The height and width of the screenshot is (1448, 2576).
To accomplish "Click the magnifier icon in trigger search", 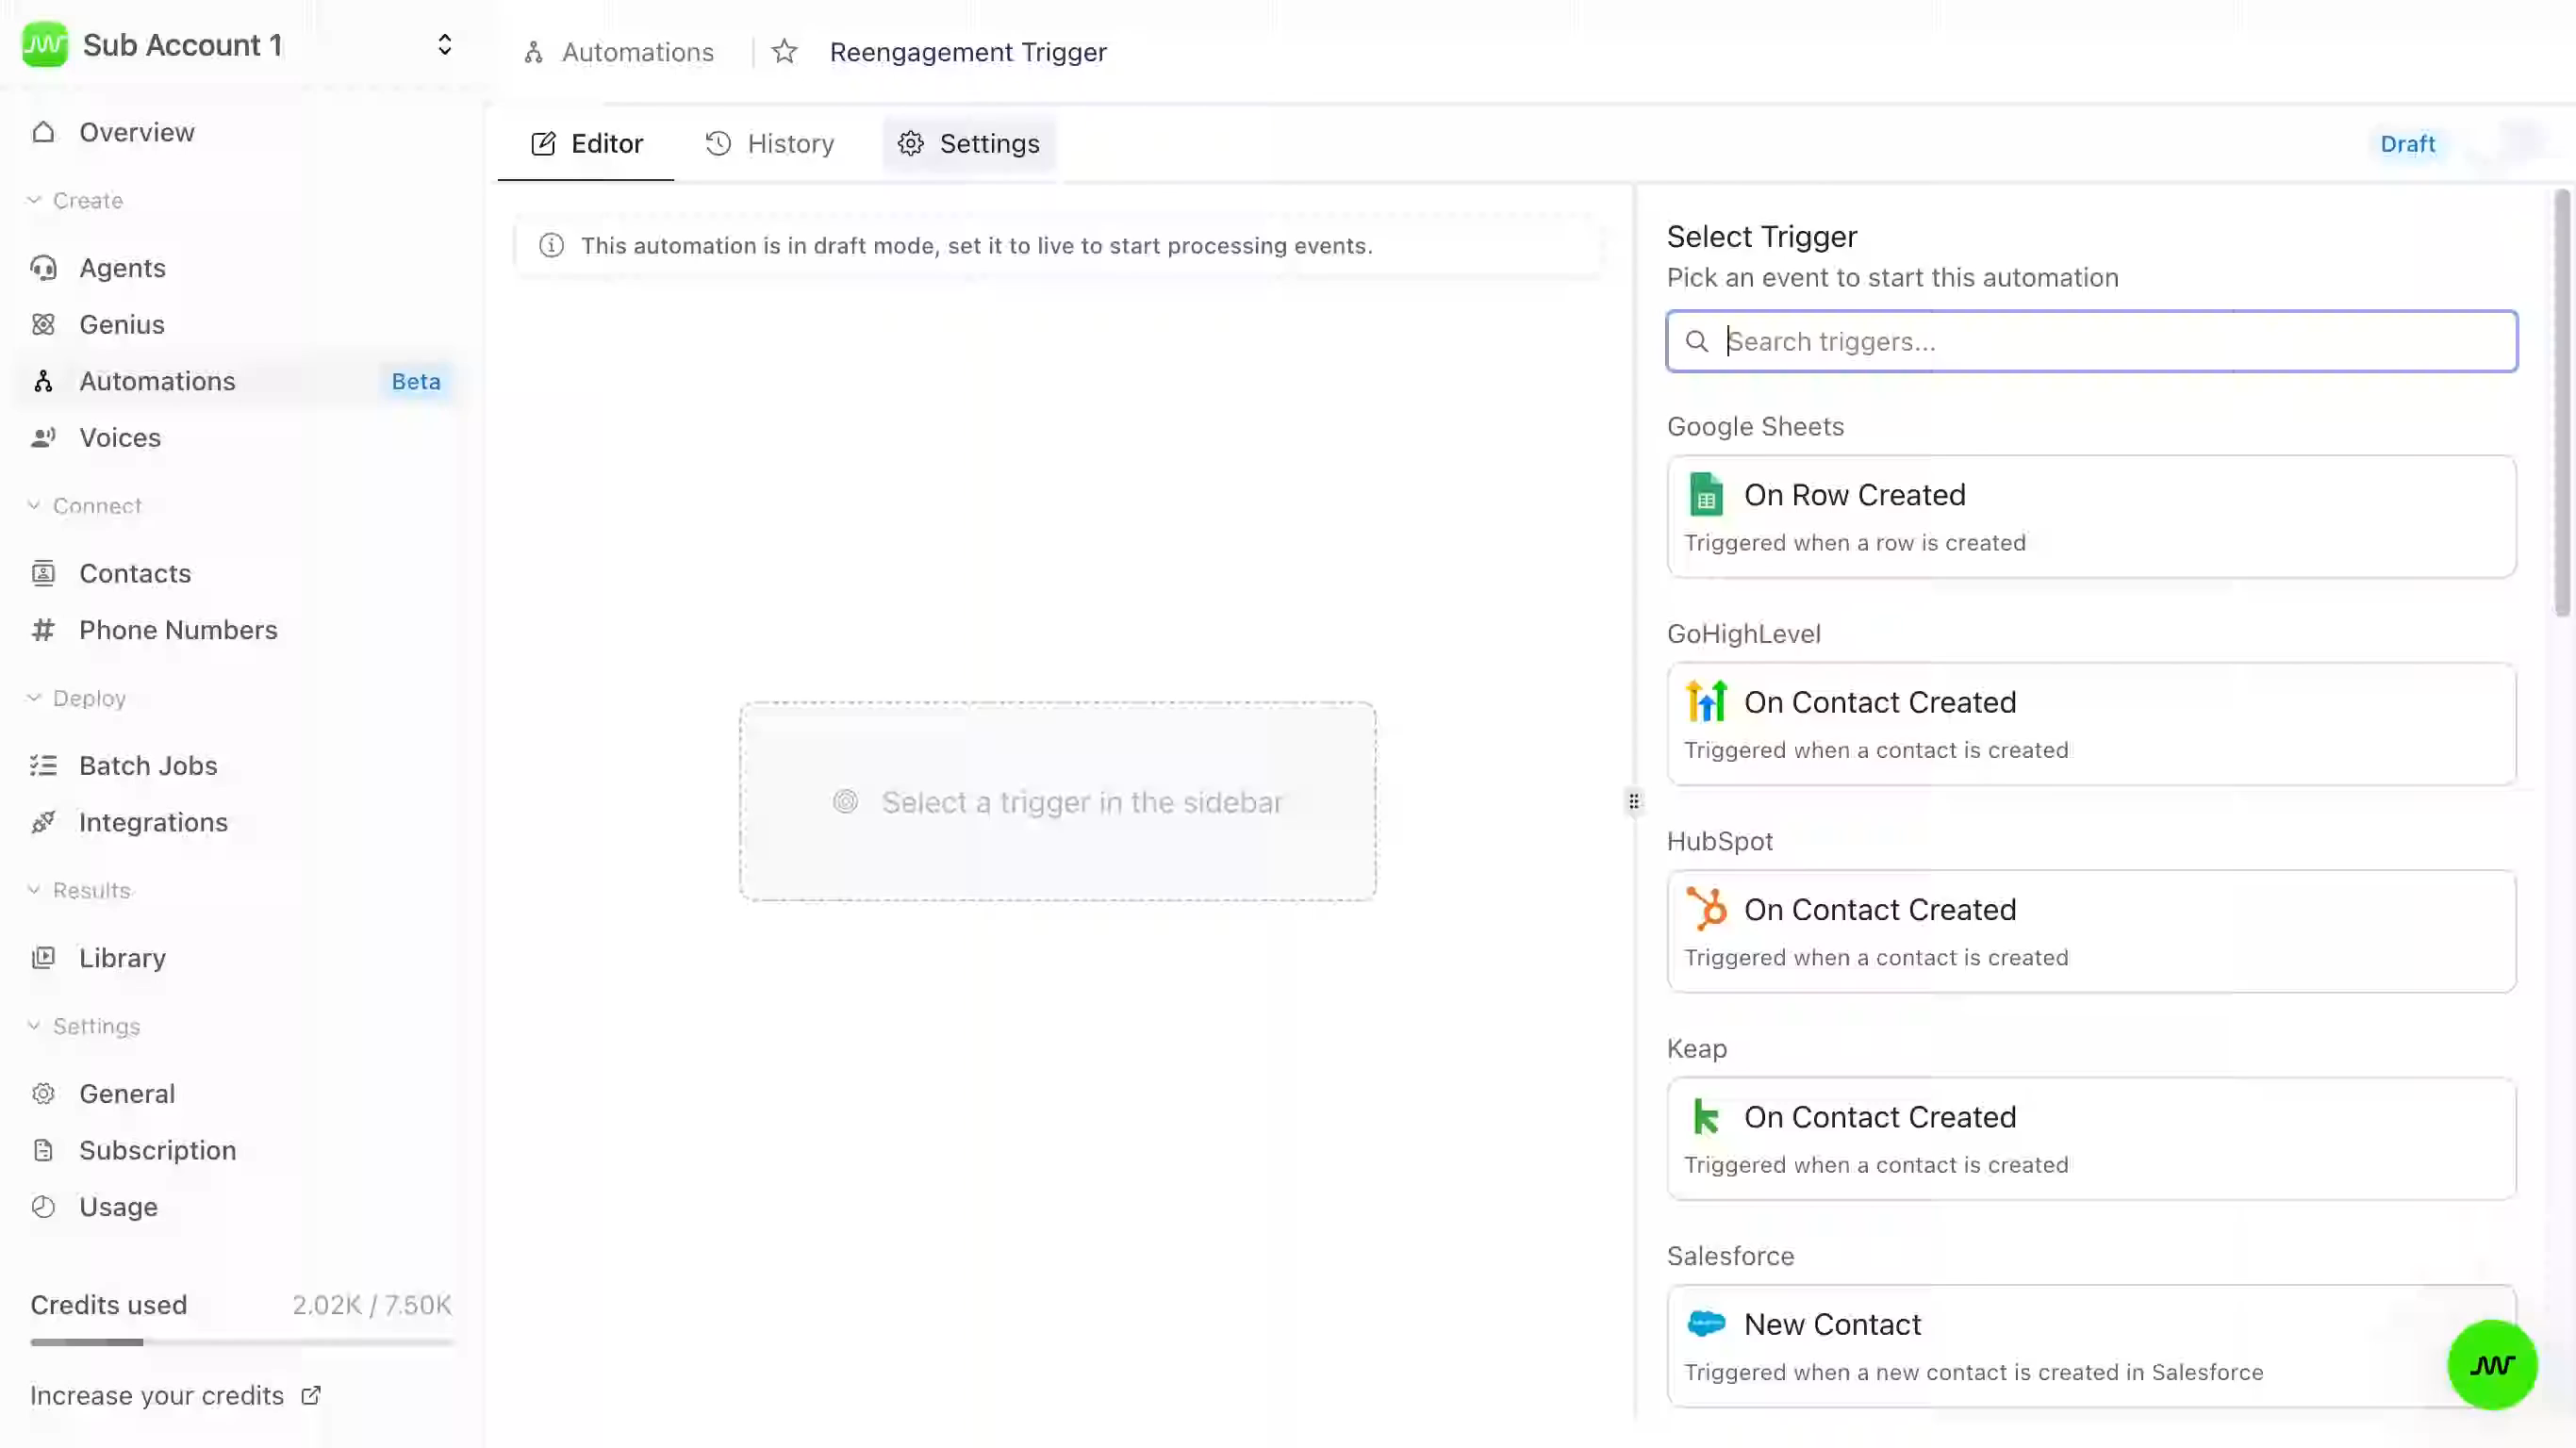I will (1696, 341).
